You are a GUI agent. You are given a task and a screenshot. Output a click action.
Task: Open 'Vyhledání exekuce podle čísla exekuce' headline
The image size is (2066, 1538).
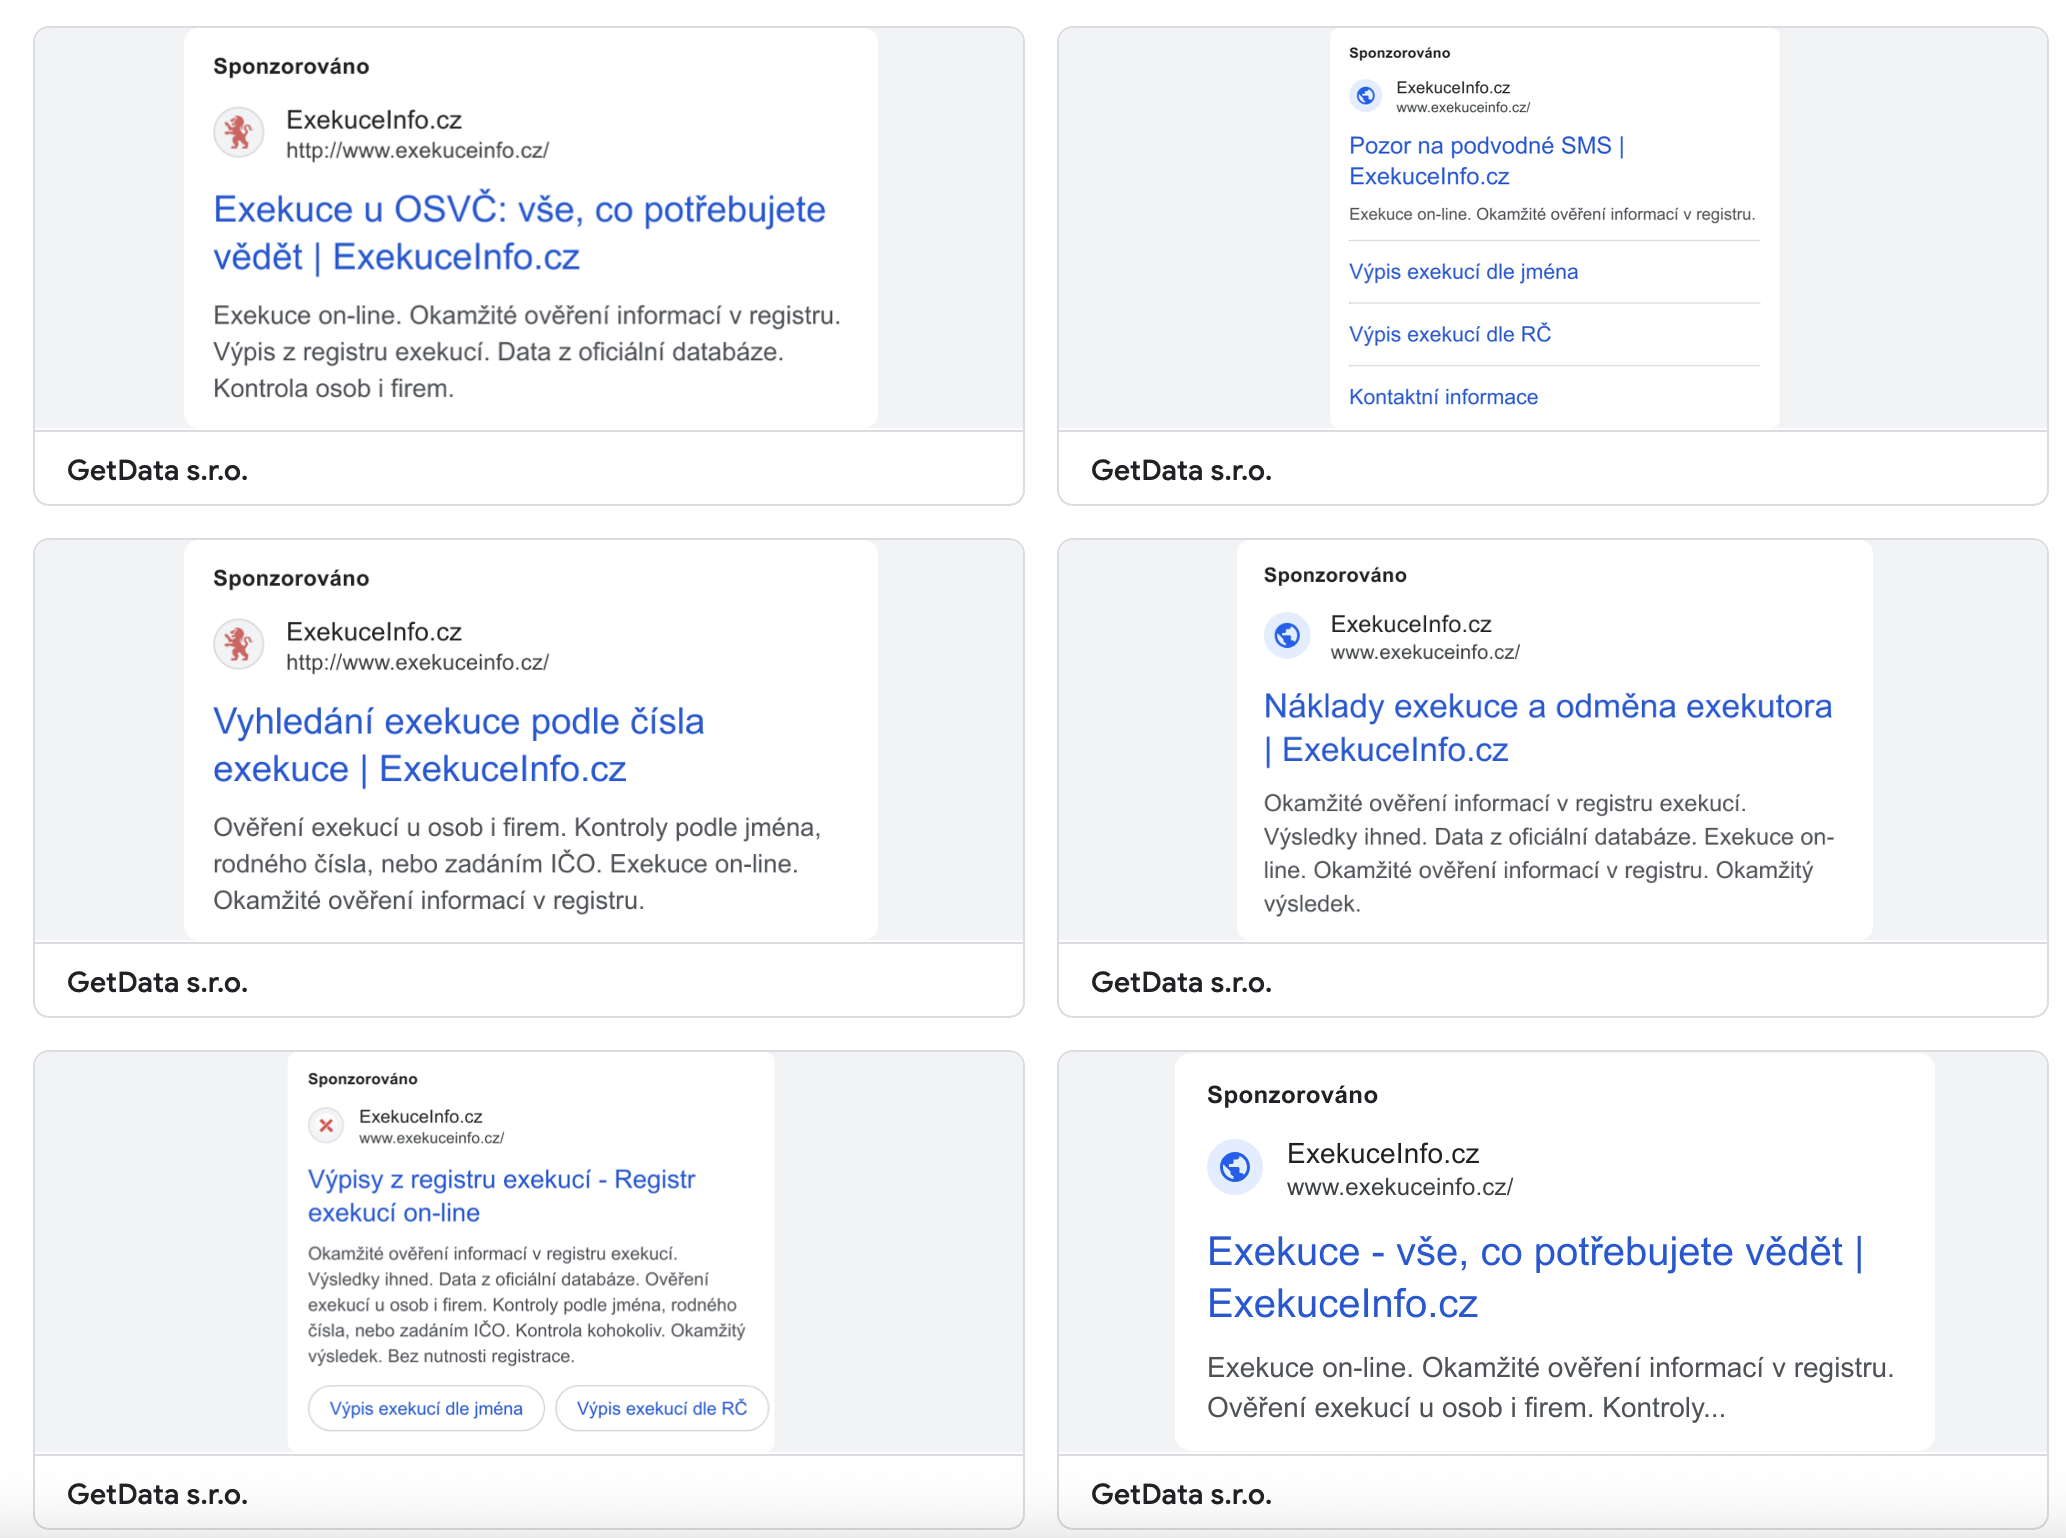(x=459, y=745)
